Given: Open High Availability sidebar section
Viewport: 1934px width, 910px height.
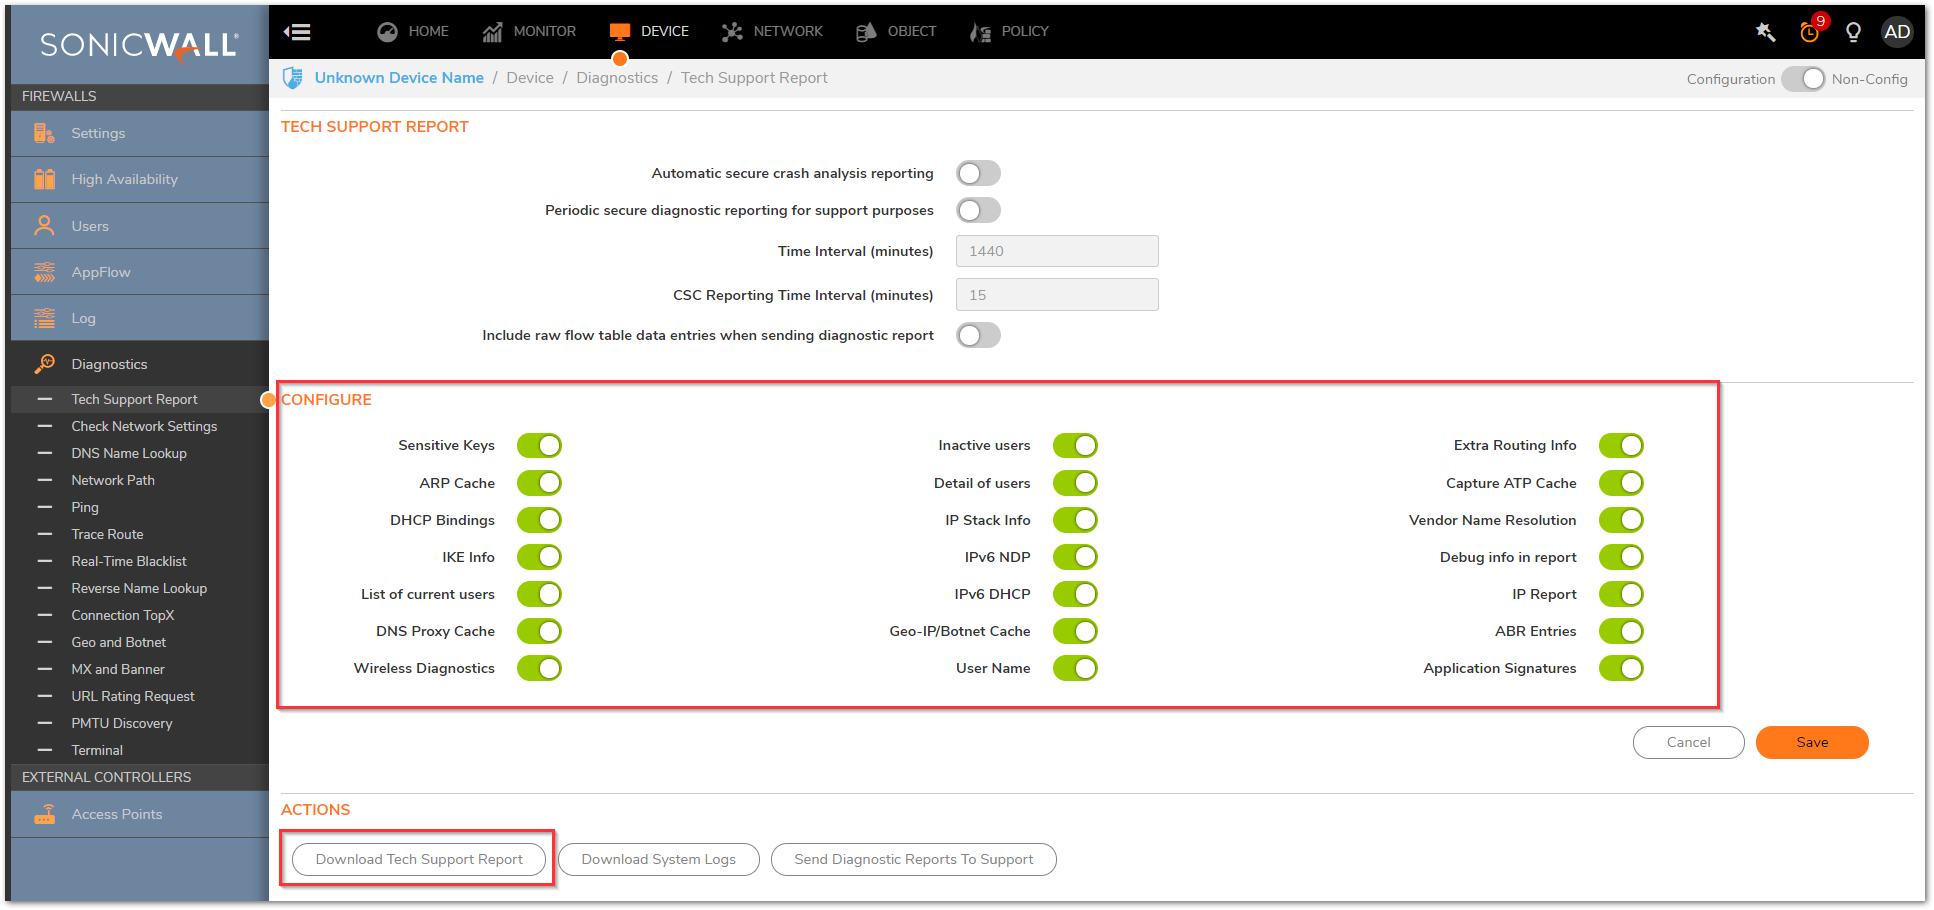Looking at the screenshot, I should click(x=140, y=180).
